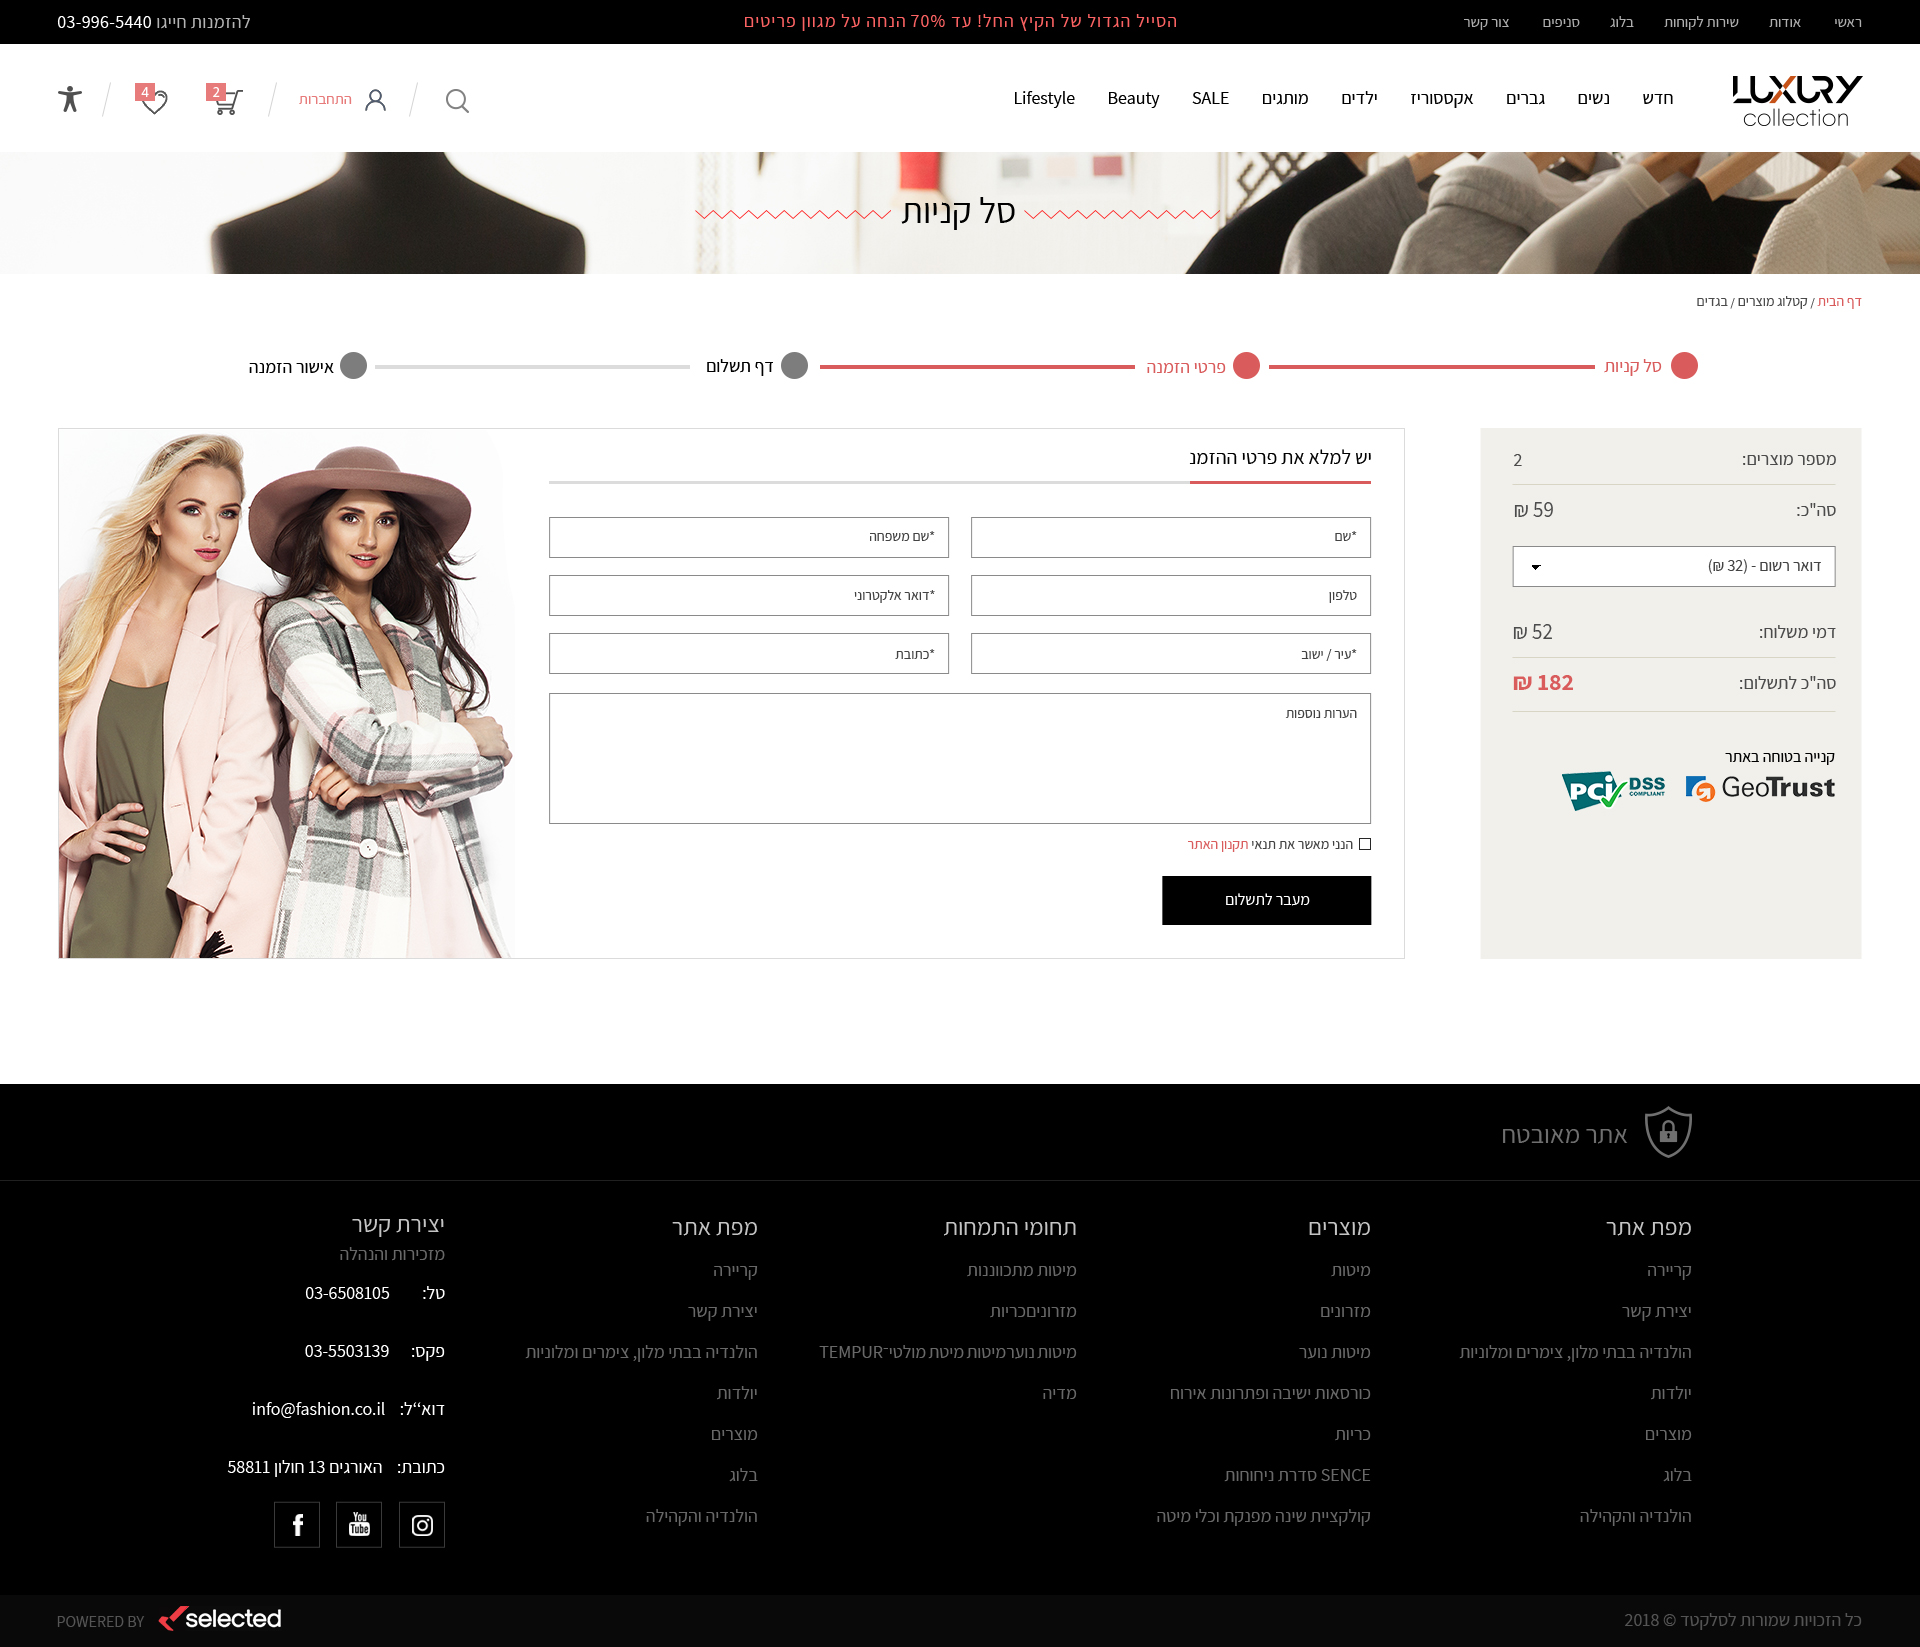
Task: Open the Beauty menu item
Action: tap(1133, 98)
